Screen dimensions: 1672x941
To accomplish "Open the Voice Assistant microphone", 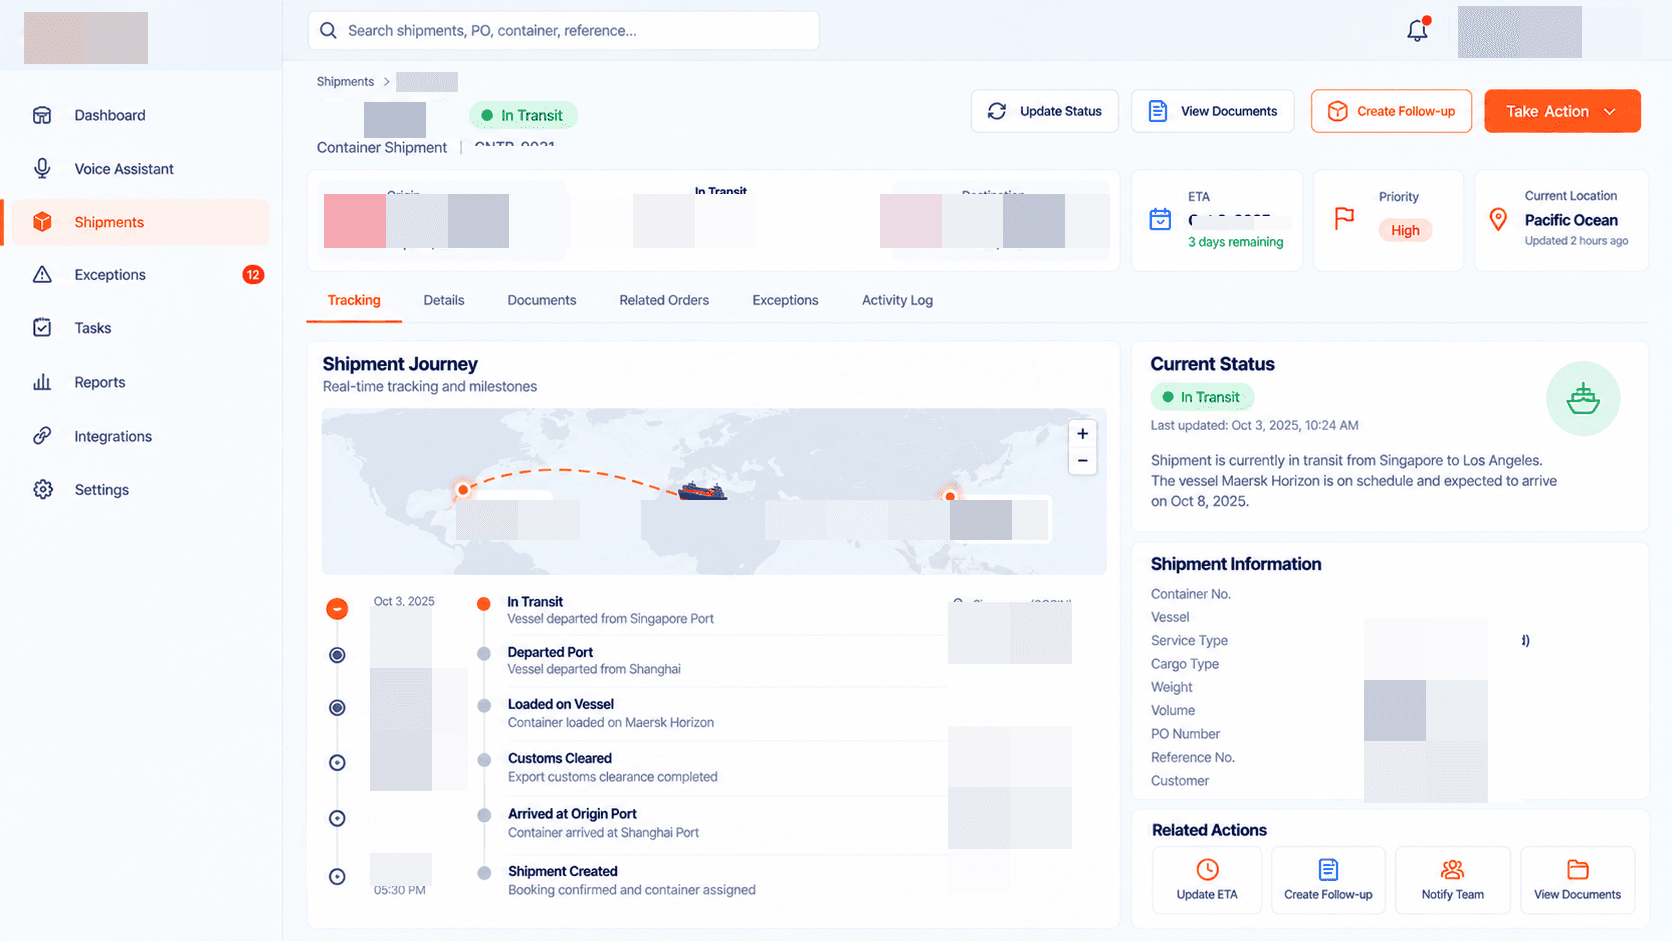I will (x=42, y=169).
